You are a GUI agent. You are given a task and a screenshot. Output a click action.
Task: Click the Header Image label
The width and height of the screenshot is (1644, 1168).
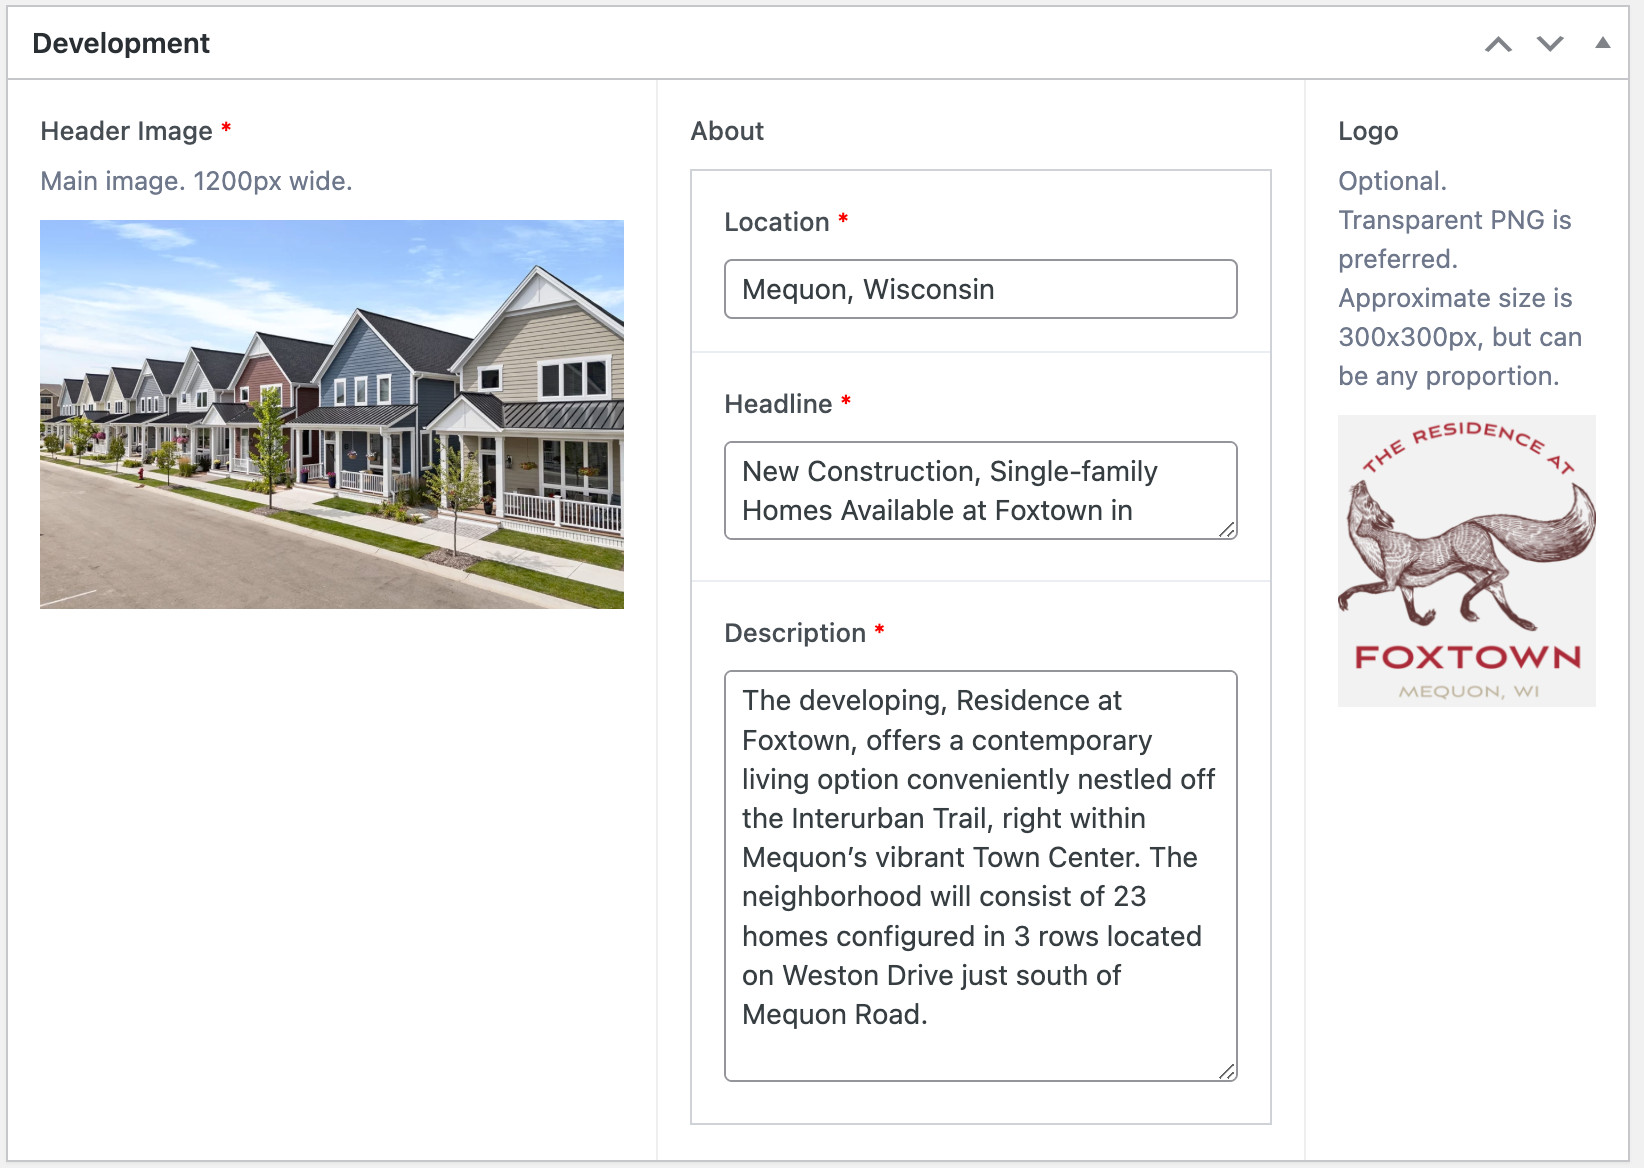point(127,131)
